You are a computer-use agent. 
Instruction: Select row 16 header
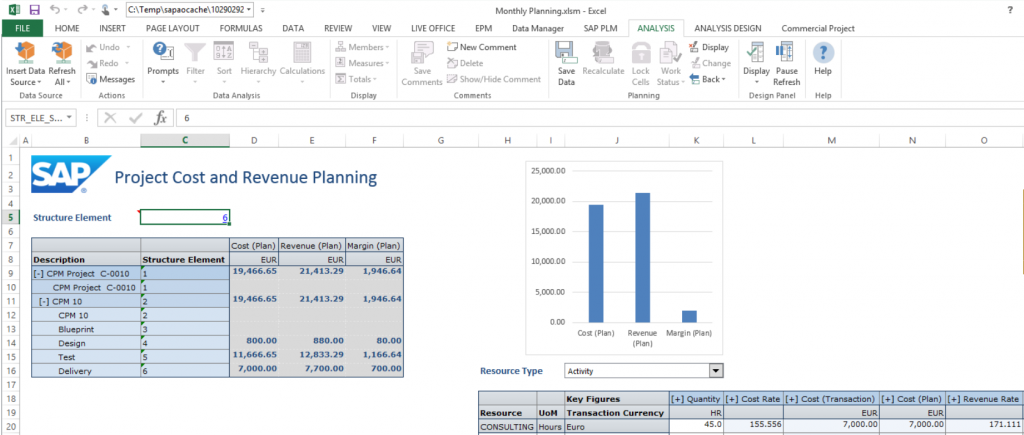point(10,370)
